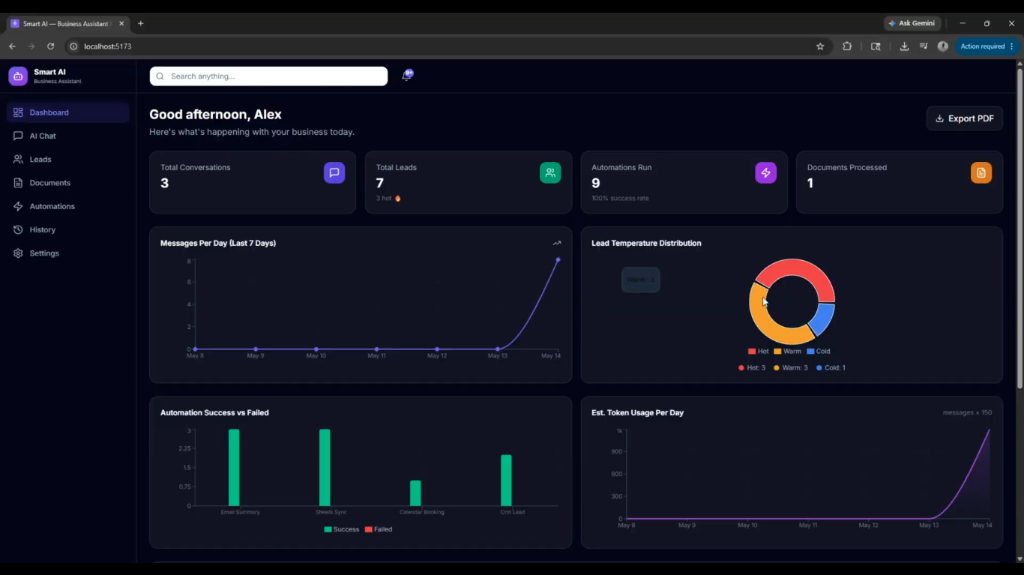Click the Cold legend blue swatch
This screenshot has height=575, width=1024.
point(810,352)
